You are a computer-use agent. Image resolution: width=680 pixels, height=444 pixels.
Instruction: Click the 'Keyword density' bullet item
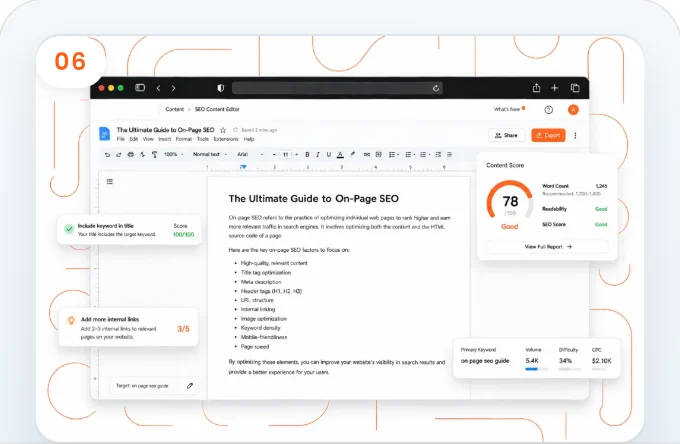[x=261, y=328]
